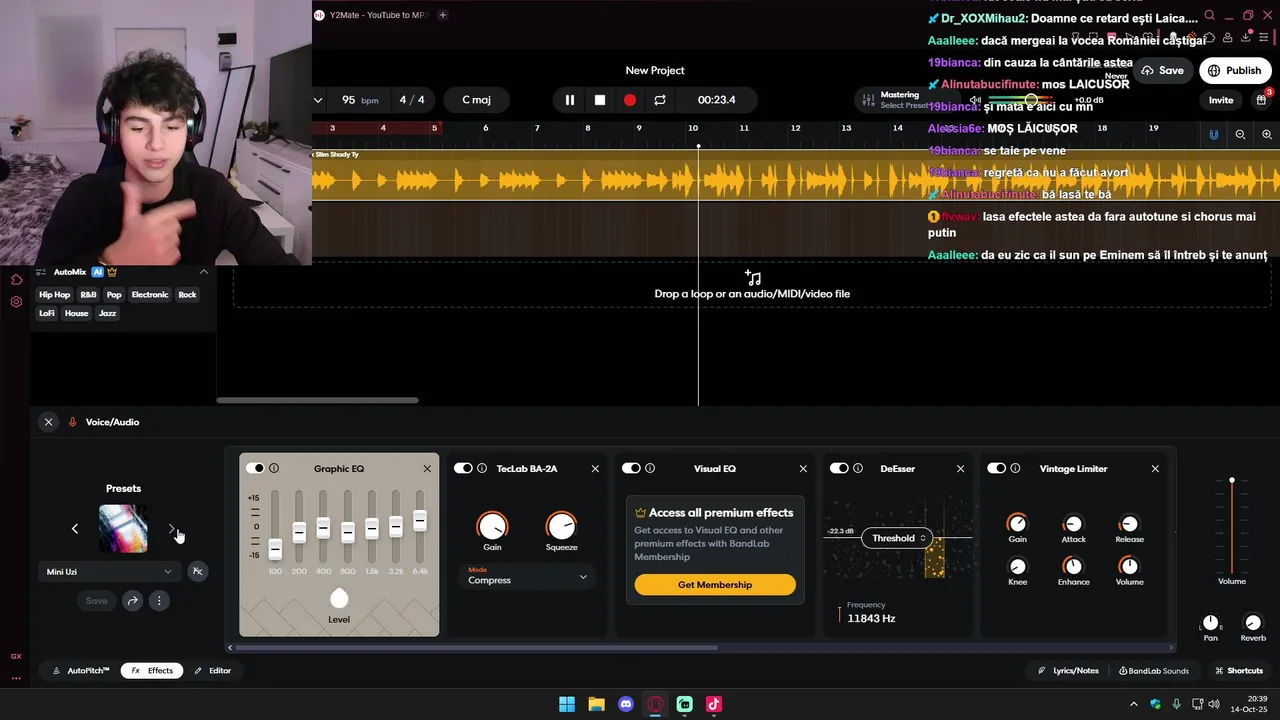Screen dimensions: 1280x720
Task: Toggle the DeEsser effect switch
Action: [x=839, y=468]
